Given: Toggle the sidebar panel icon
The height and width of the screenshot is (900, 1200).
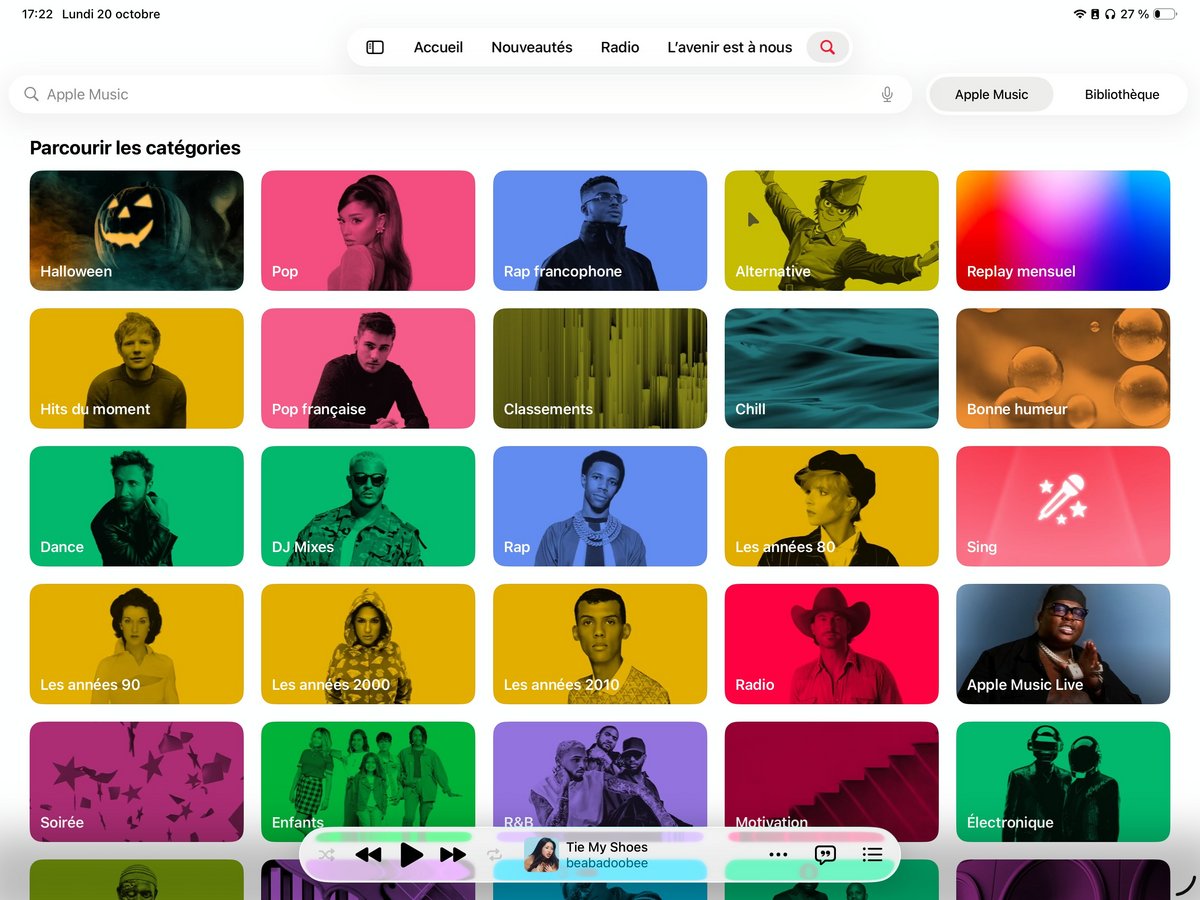Looking at the screenshot, I should click(375, 47).
